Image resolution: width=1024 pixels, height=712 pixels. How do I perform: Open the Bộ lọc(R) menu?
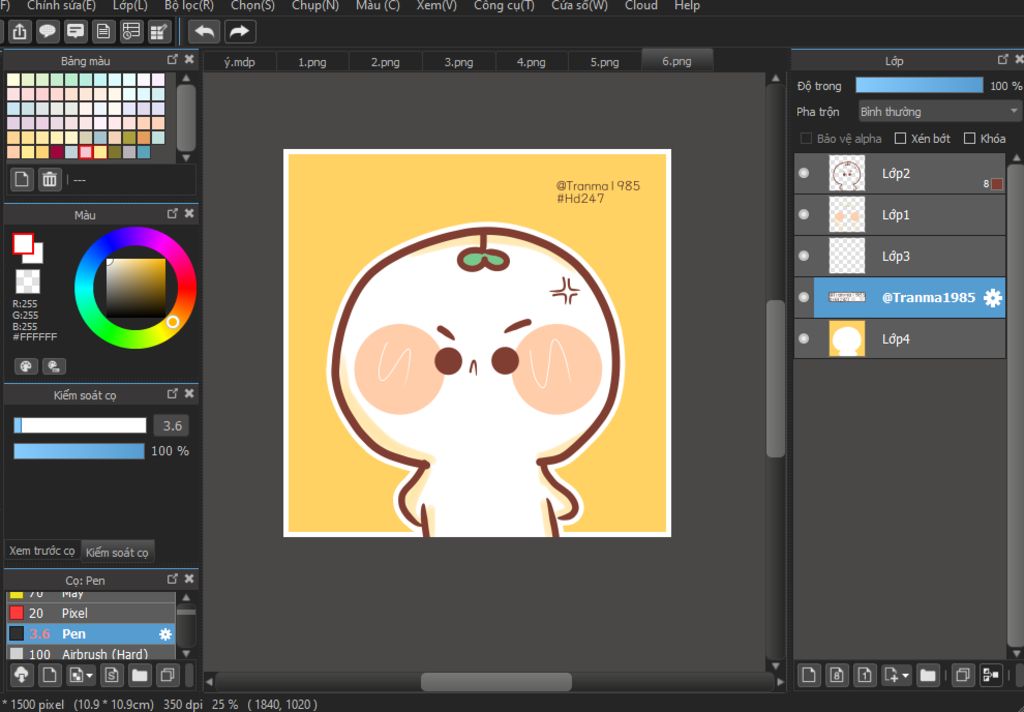(189, 6)
